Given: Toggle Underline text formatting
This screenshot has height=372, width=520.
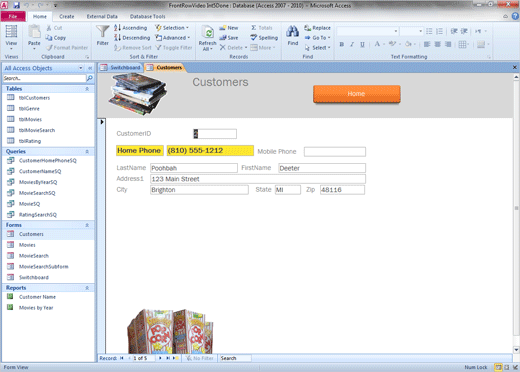Looking at the screenshot, I should (x=362, y=44).
